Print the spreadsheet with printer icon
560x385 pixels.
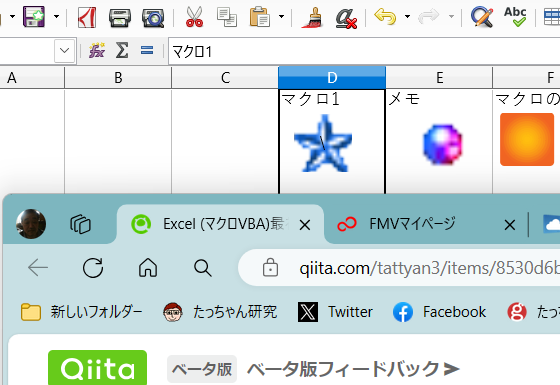[119, 17]
